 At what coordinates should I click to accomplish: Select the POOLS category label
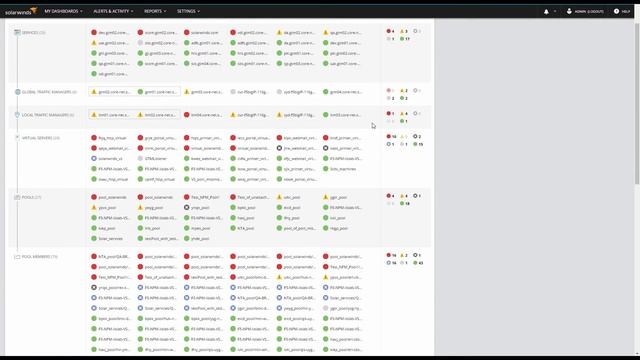(31, 197)
